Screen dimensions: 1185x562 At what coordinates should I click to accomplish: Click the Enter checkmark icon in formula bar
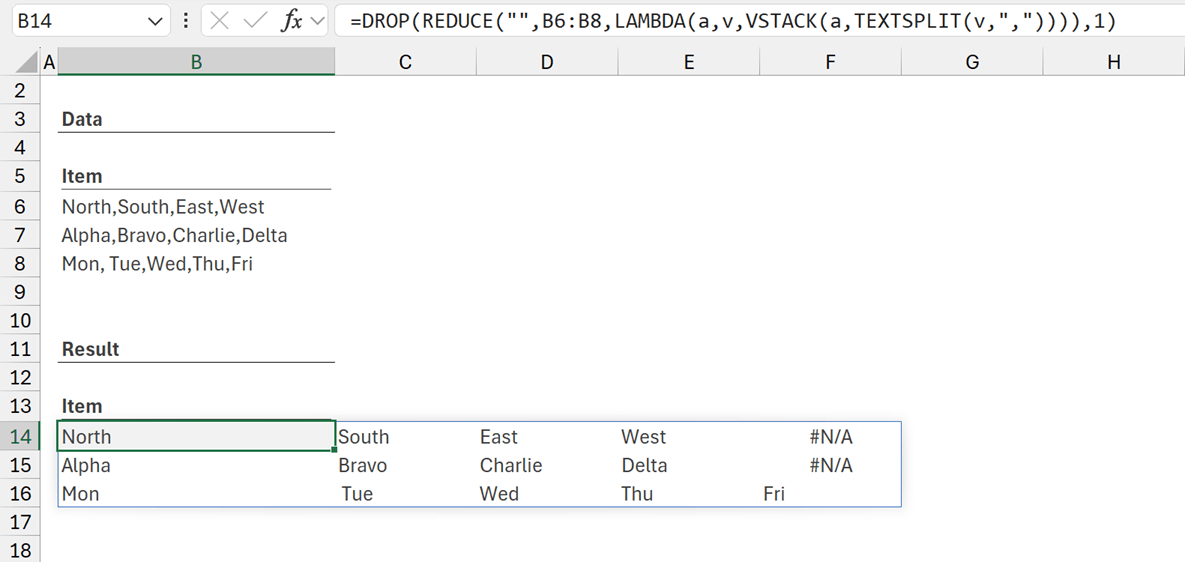click(x=255, y=21)
